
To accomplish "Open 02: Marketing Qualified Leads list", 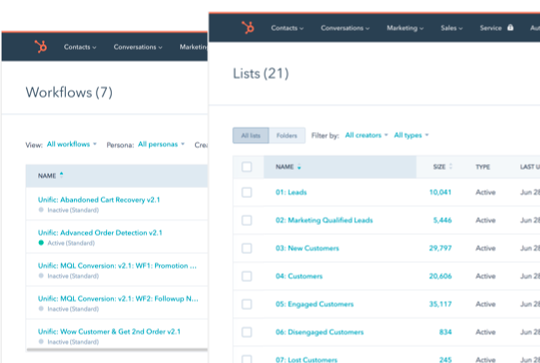I will point(324,220).
